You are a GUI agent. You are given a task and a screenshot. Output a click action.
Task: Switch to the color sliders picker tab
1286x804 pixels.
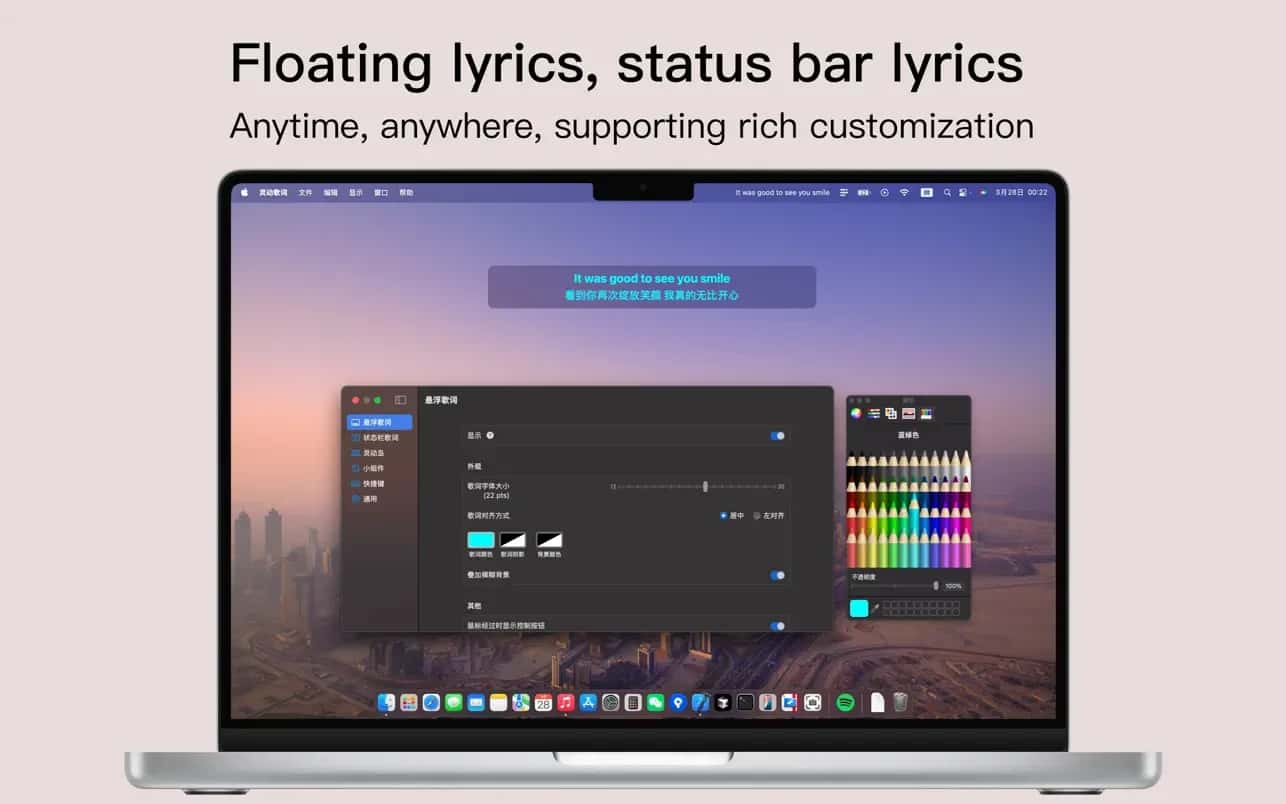[874, 413]
